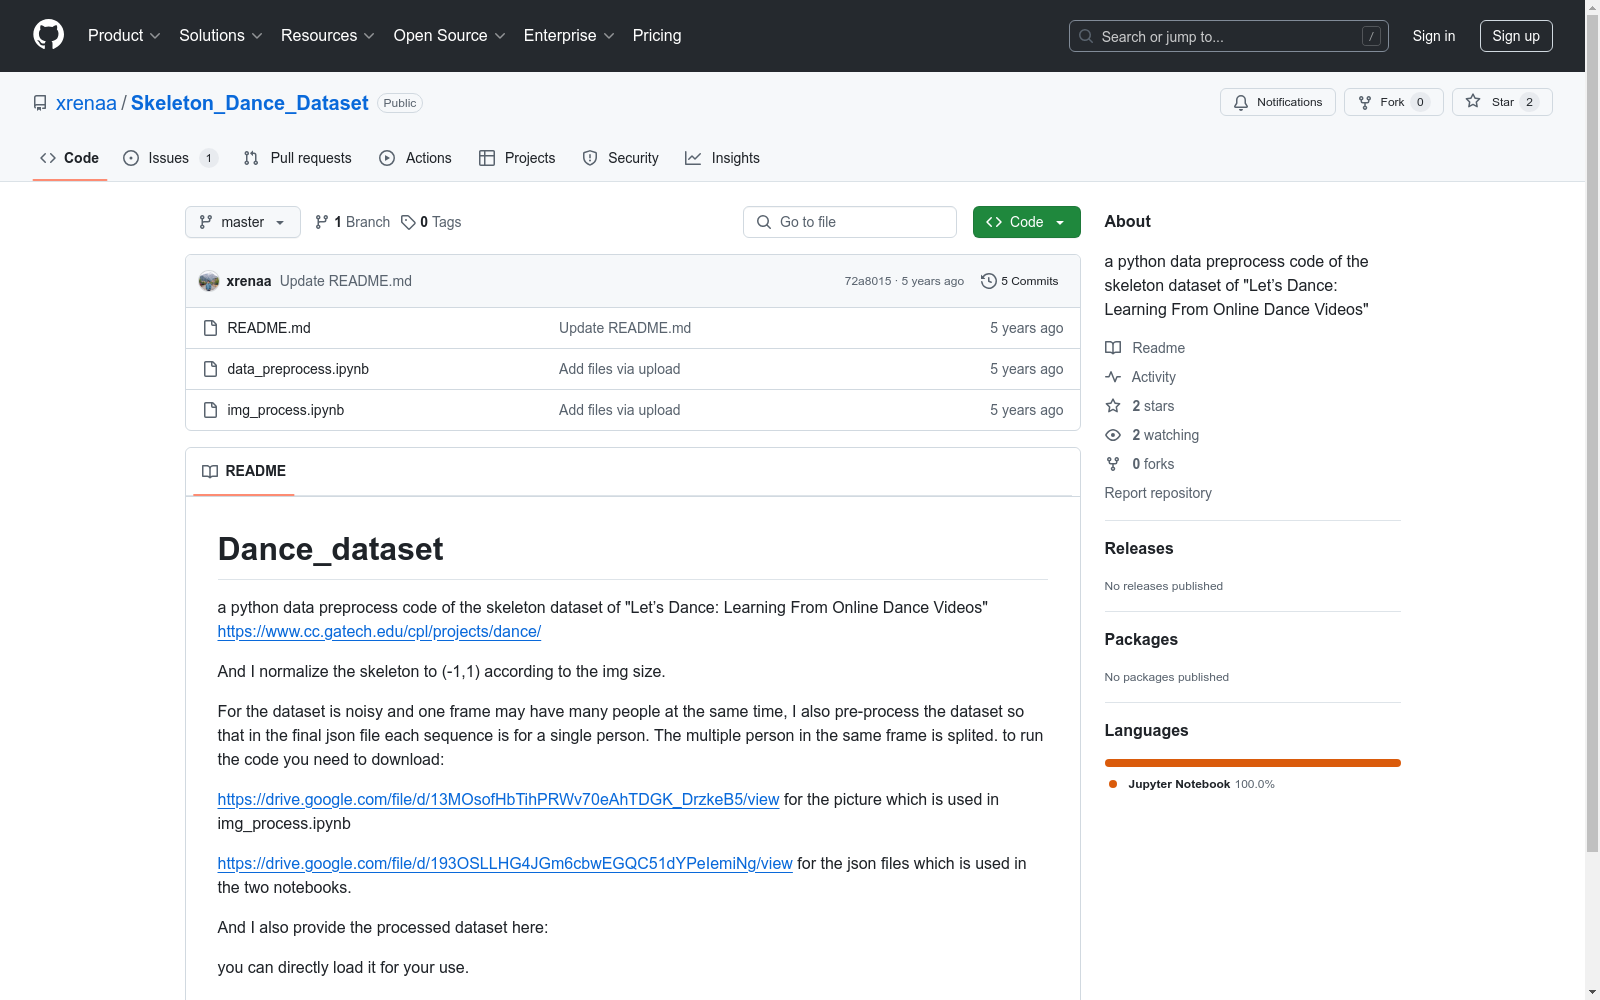View the 2 stars link
Viewport: 1600px width, 1000px height.
click(1140, 406)
